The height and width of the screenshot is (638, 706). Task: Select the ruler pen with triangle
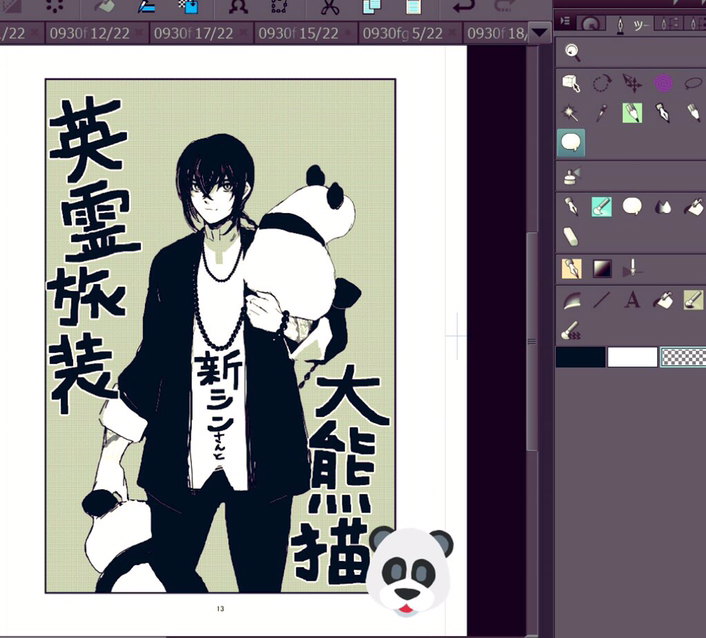pyautogui.click(x=632, y=269)
